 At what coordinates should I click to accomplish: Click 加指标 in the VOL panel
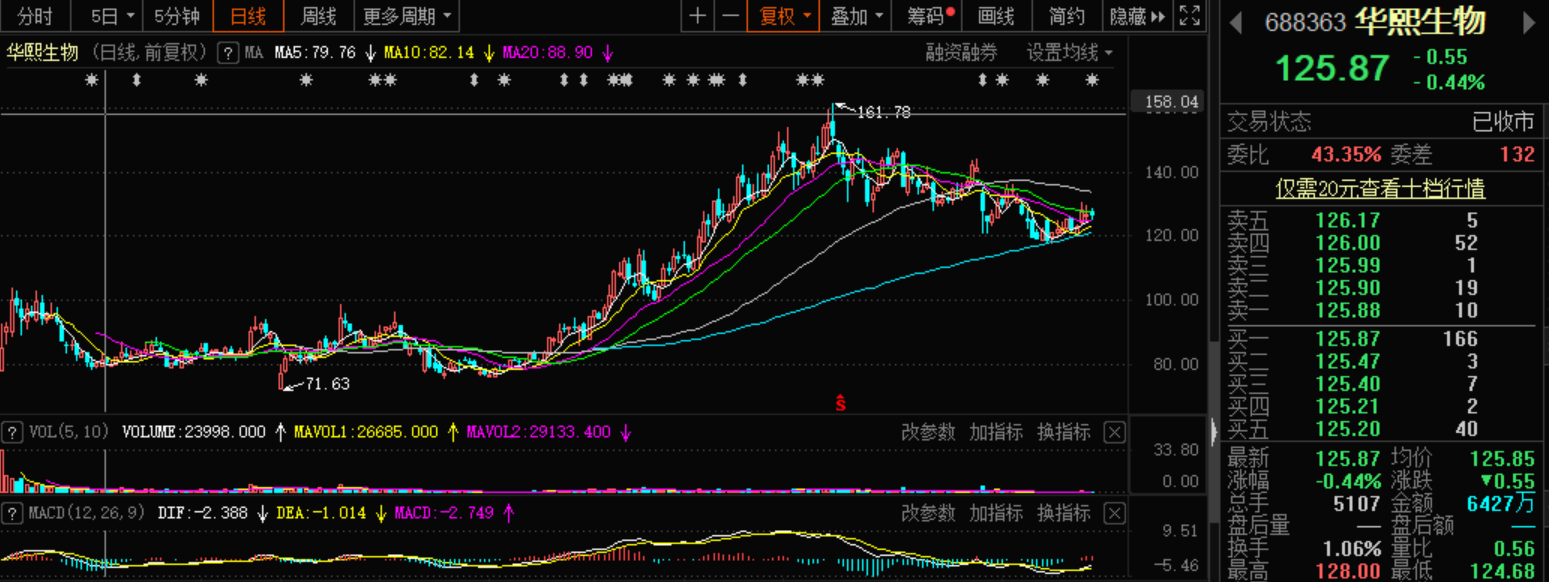[996, 432]
